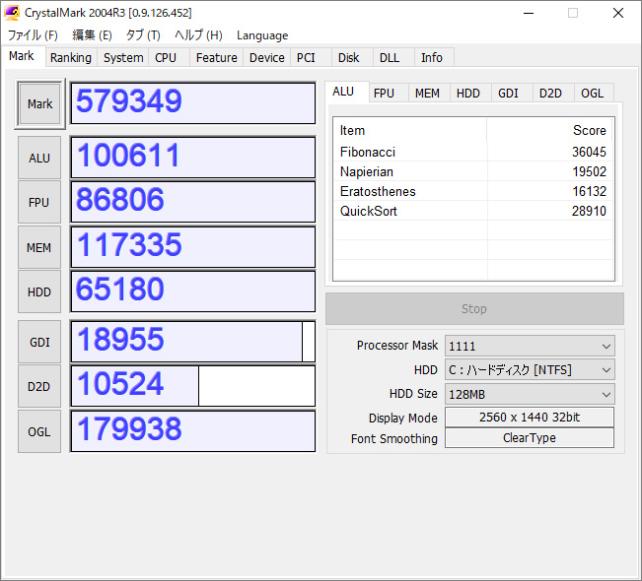This screenshot has height=581, width=642.
Task: Expand the Processor Mask dropdown
Action: (529, 346)
